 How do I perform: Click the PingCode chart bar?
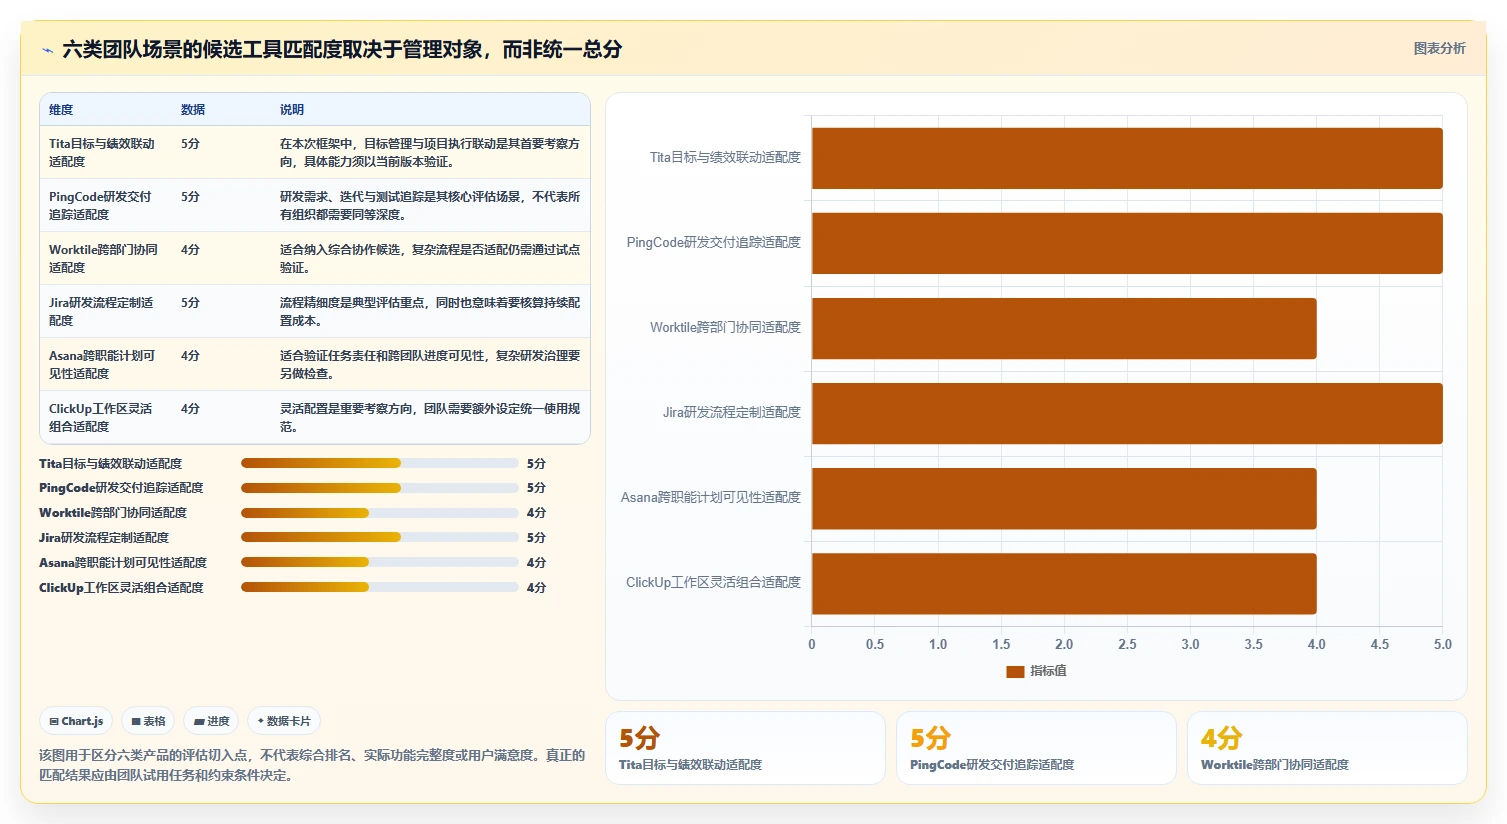(1127, 243)
